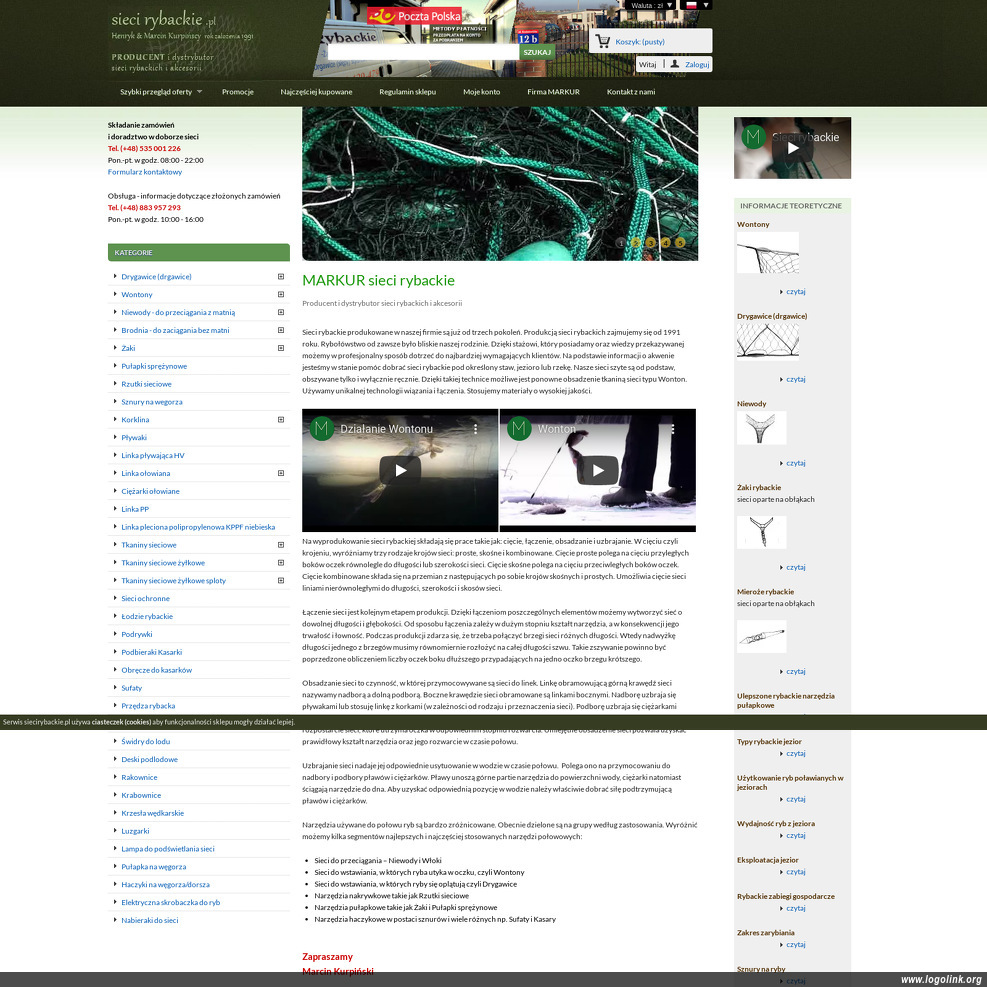Screen dimensions: 987x987
Task: Expand the Tkaniny sieciowe category
Action: (x=281, y=545)
